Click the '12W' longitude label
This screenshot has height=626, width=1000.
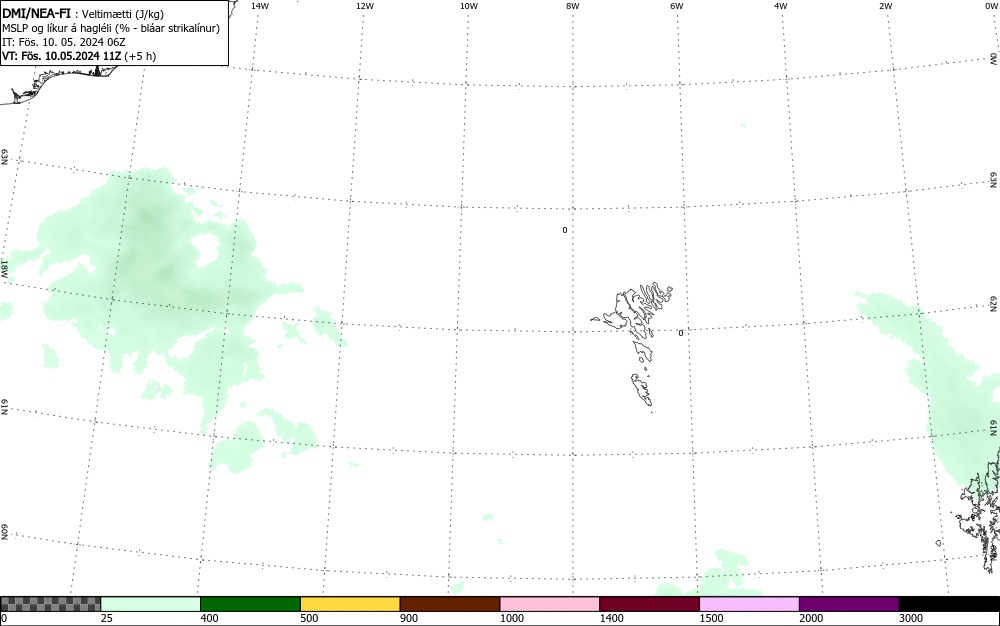pos(365,6)
